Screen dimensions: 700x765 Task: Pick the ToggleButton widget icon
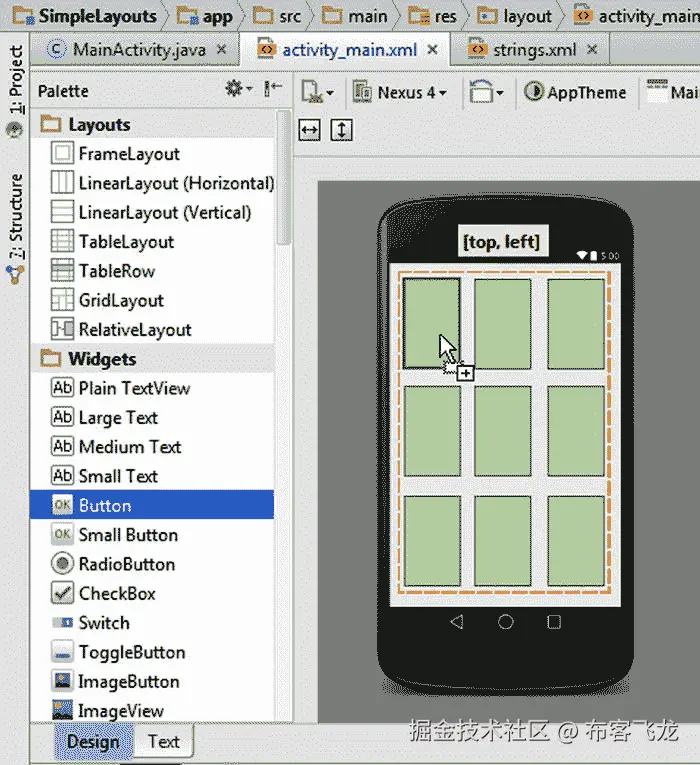point(62,652)
